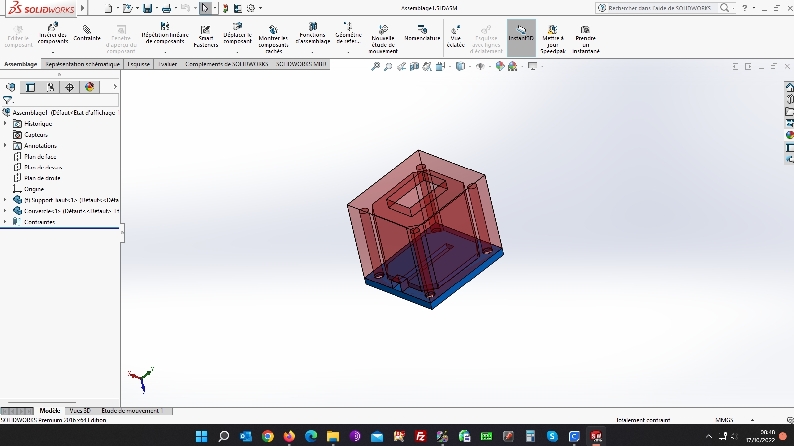Open the DisplayManager appearance tab
This screenshot has width=794, height=446.
[88, 87]
